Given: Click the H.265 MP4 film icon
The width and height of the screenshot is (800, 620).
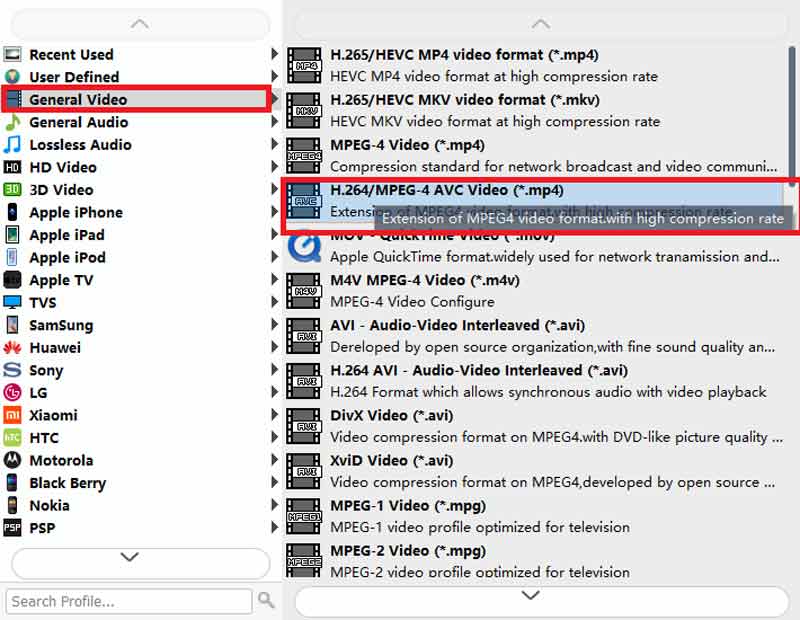Looking at the screenshot, I should pos(304,65).
